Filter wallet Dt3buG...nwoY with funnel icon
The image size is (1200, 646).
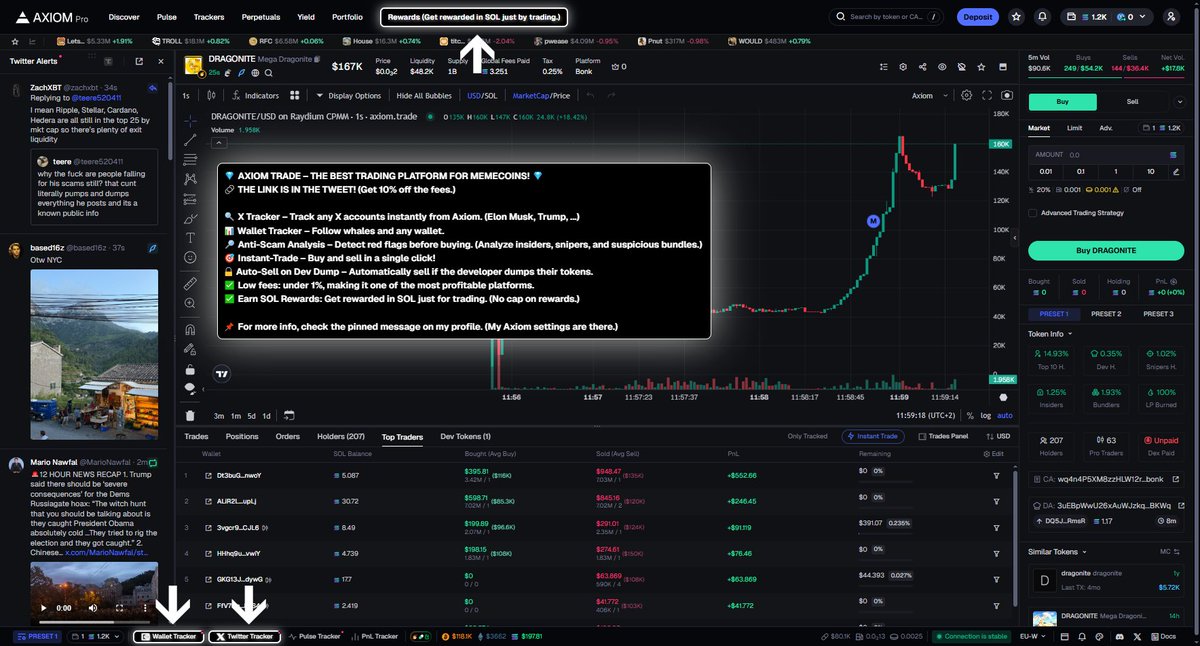coord(996,475)
